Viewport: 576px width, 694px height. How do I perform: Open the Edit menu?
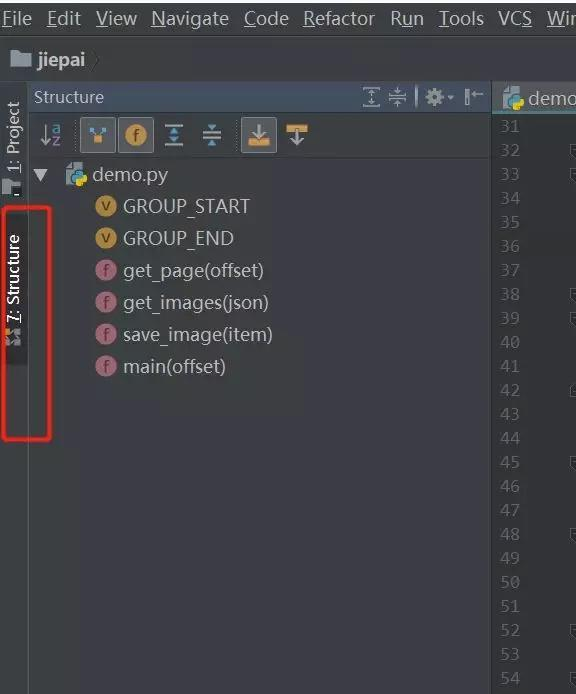[x=64, y=19]
